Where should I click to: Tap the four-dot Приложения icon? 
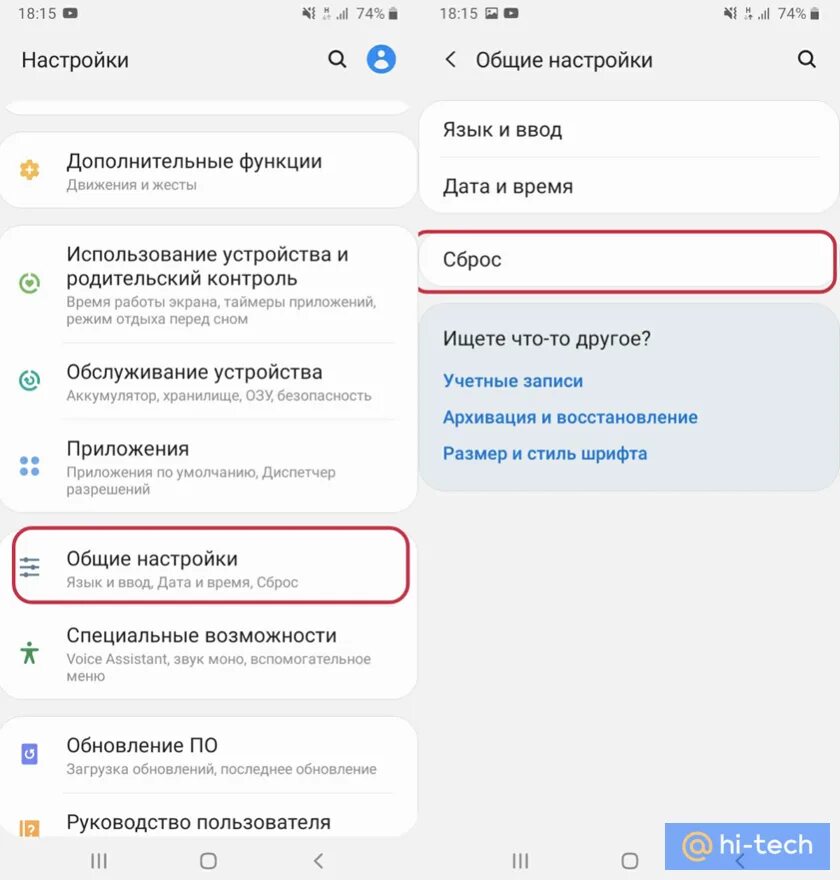point(30,466)
